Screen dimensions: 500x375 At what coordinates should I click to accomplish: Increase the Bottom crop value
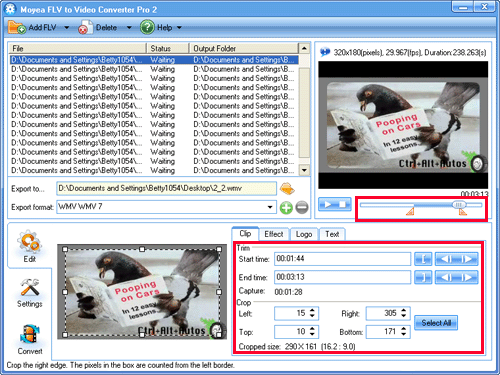[x=404, y=329]
